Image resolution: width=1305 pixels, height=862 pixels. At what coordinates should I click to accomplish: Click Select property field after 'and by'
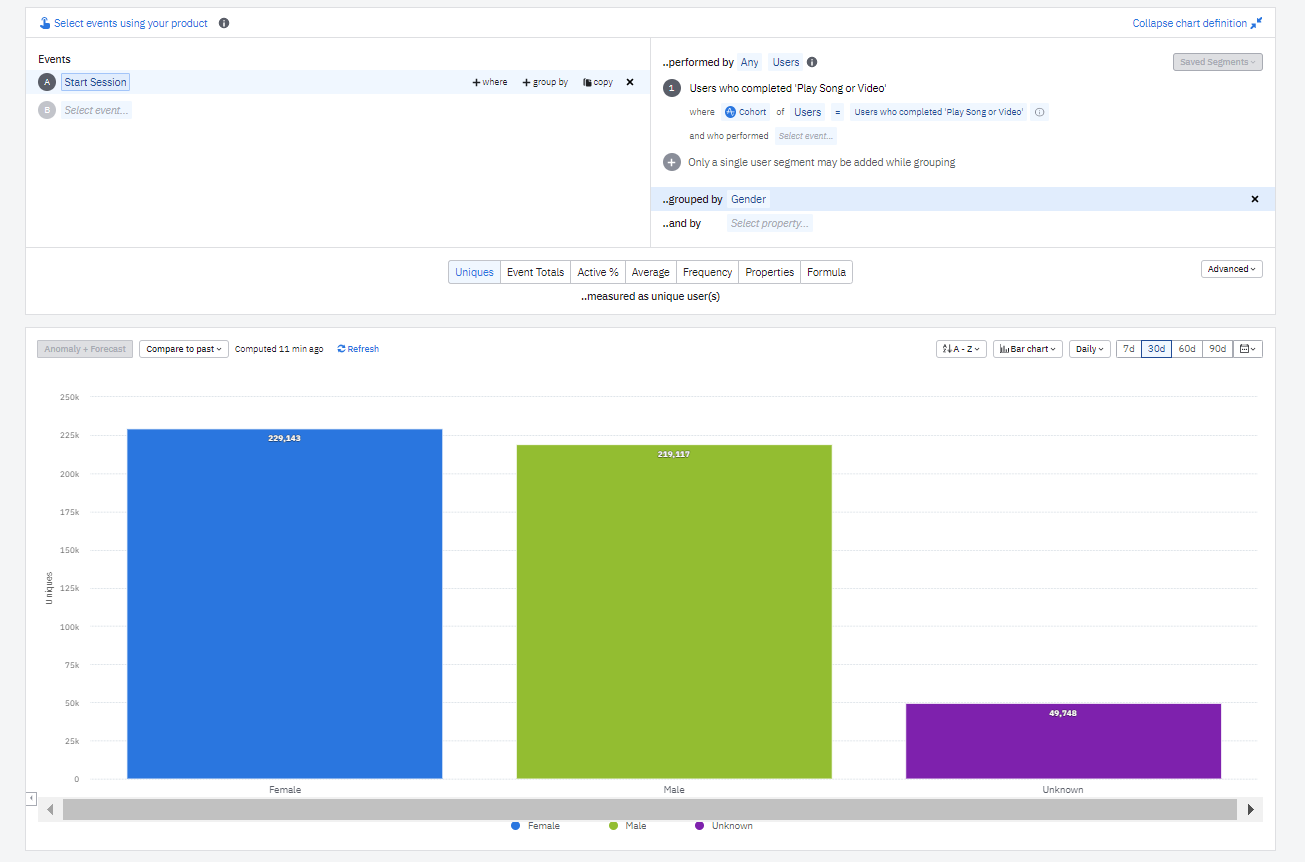tap(770, 223)
